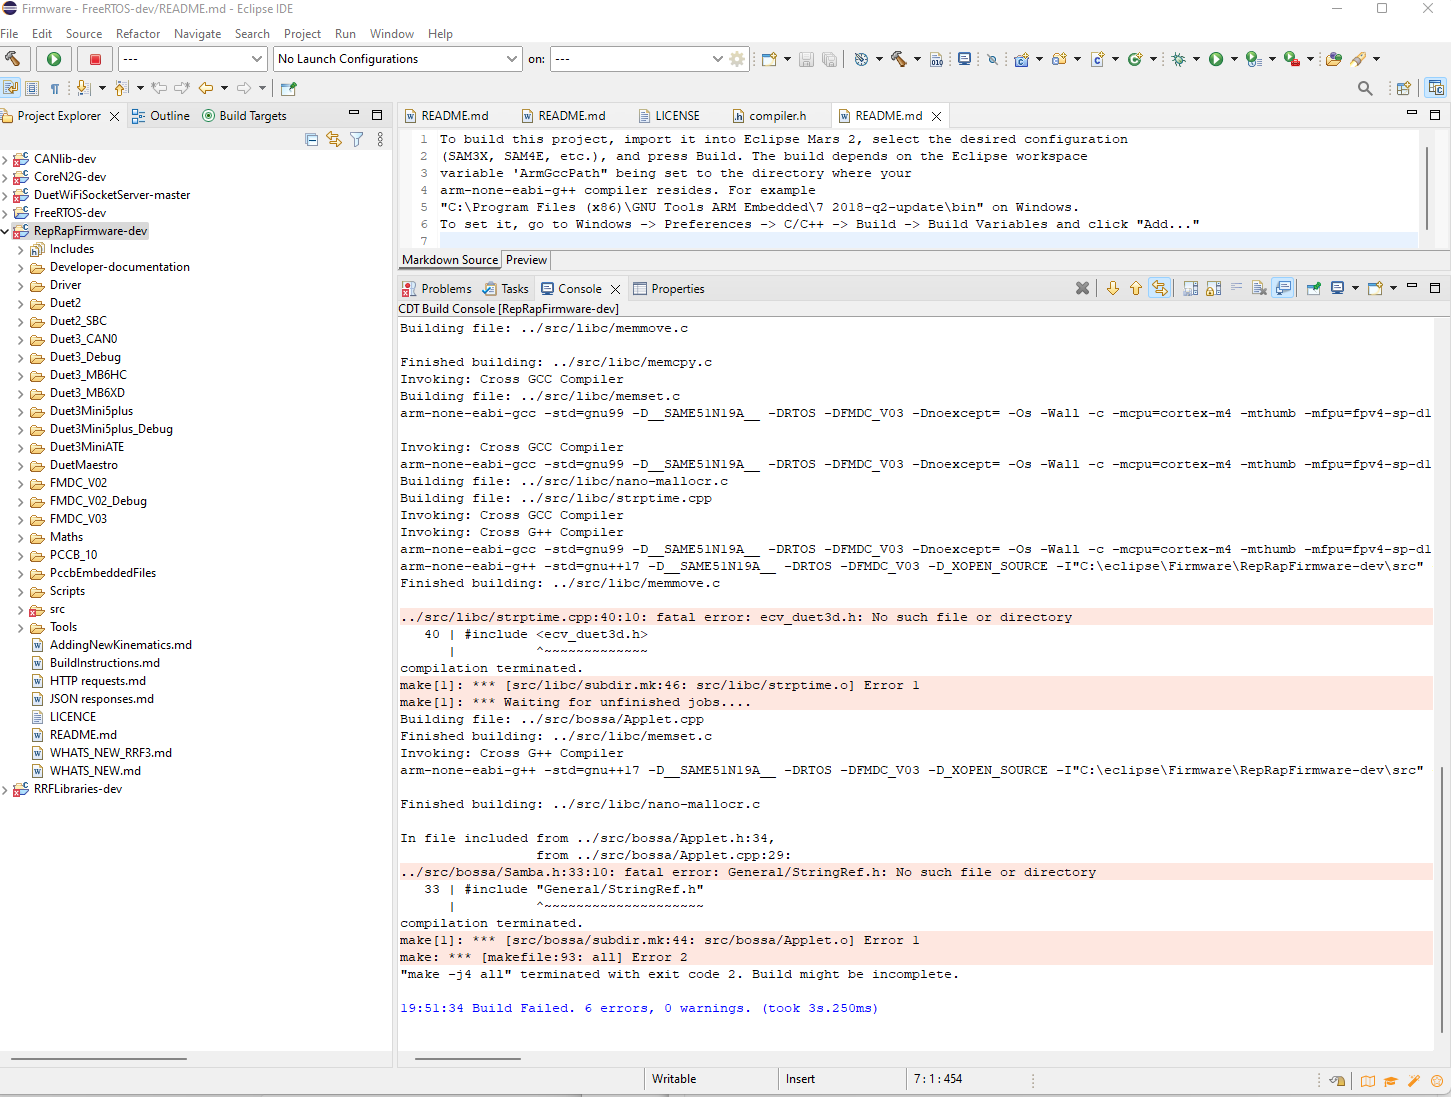Open the Project menu
The height and width of the screenshot is (1097, 1451).
pyautogui.click(x=302, y=34)
